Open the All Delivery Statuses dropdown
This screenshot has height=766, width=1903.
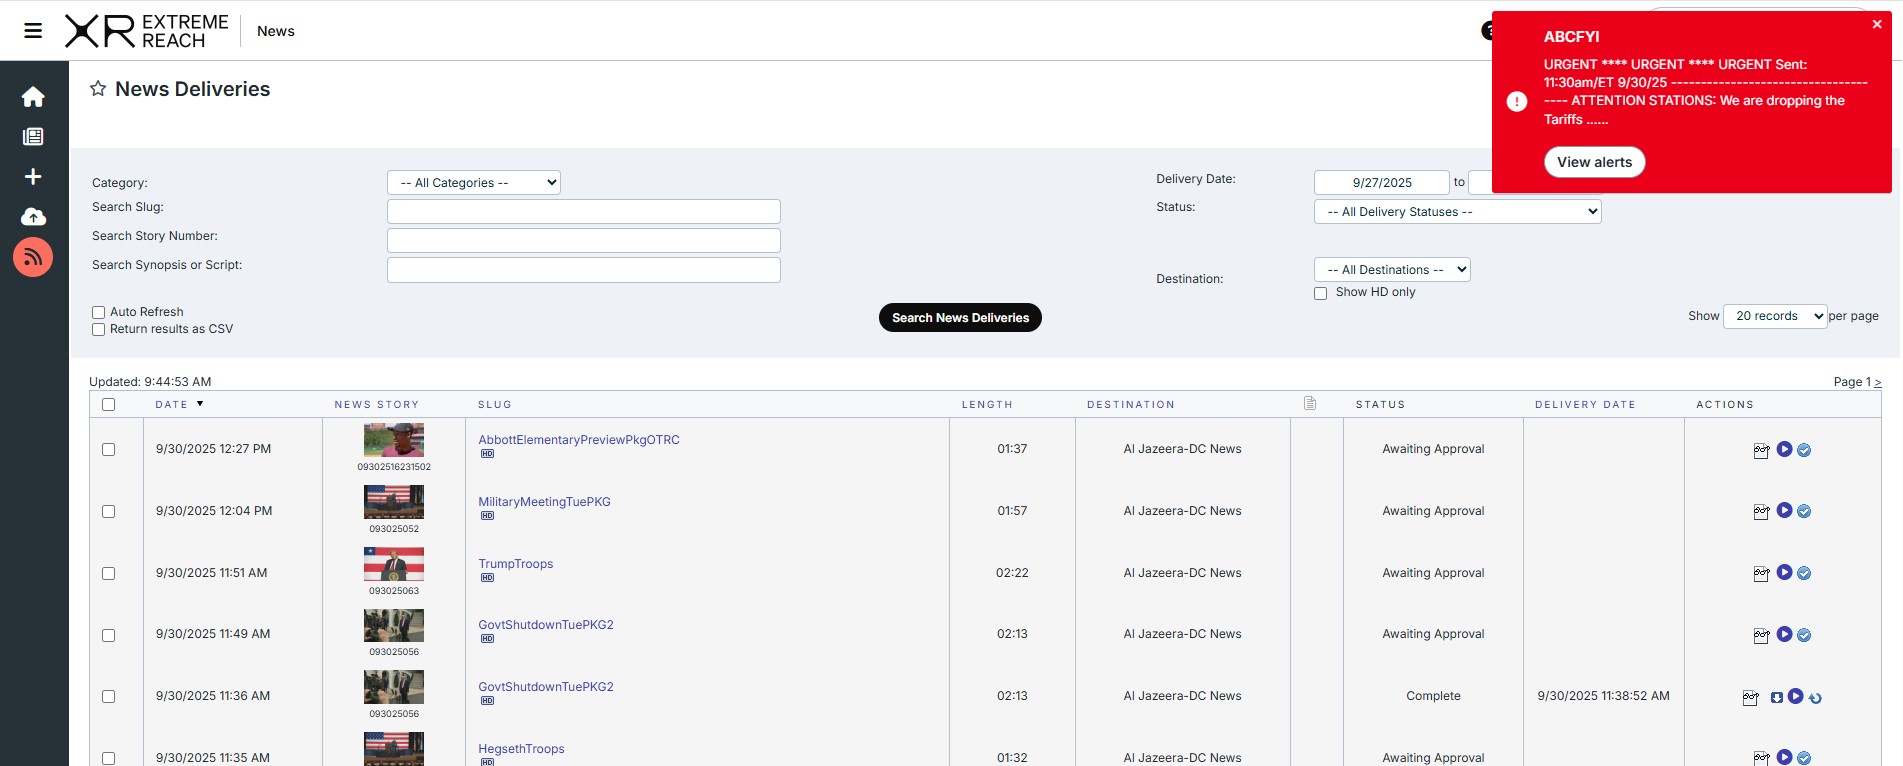click(x=1457, y=212)
